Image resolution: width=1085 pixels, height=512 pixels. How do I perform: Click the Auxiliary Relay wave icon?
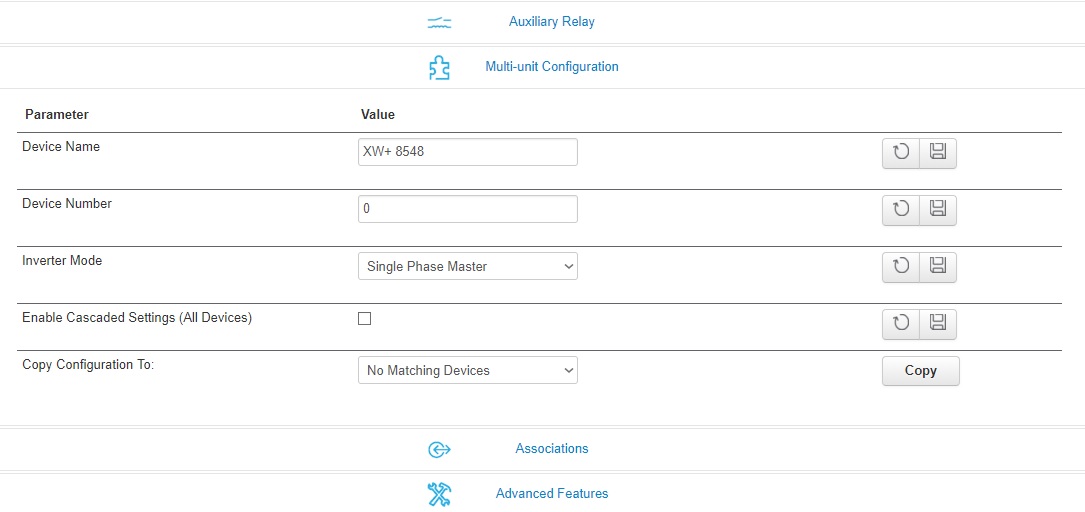[x=439, y=22]
